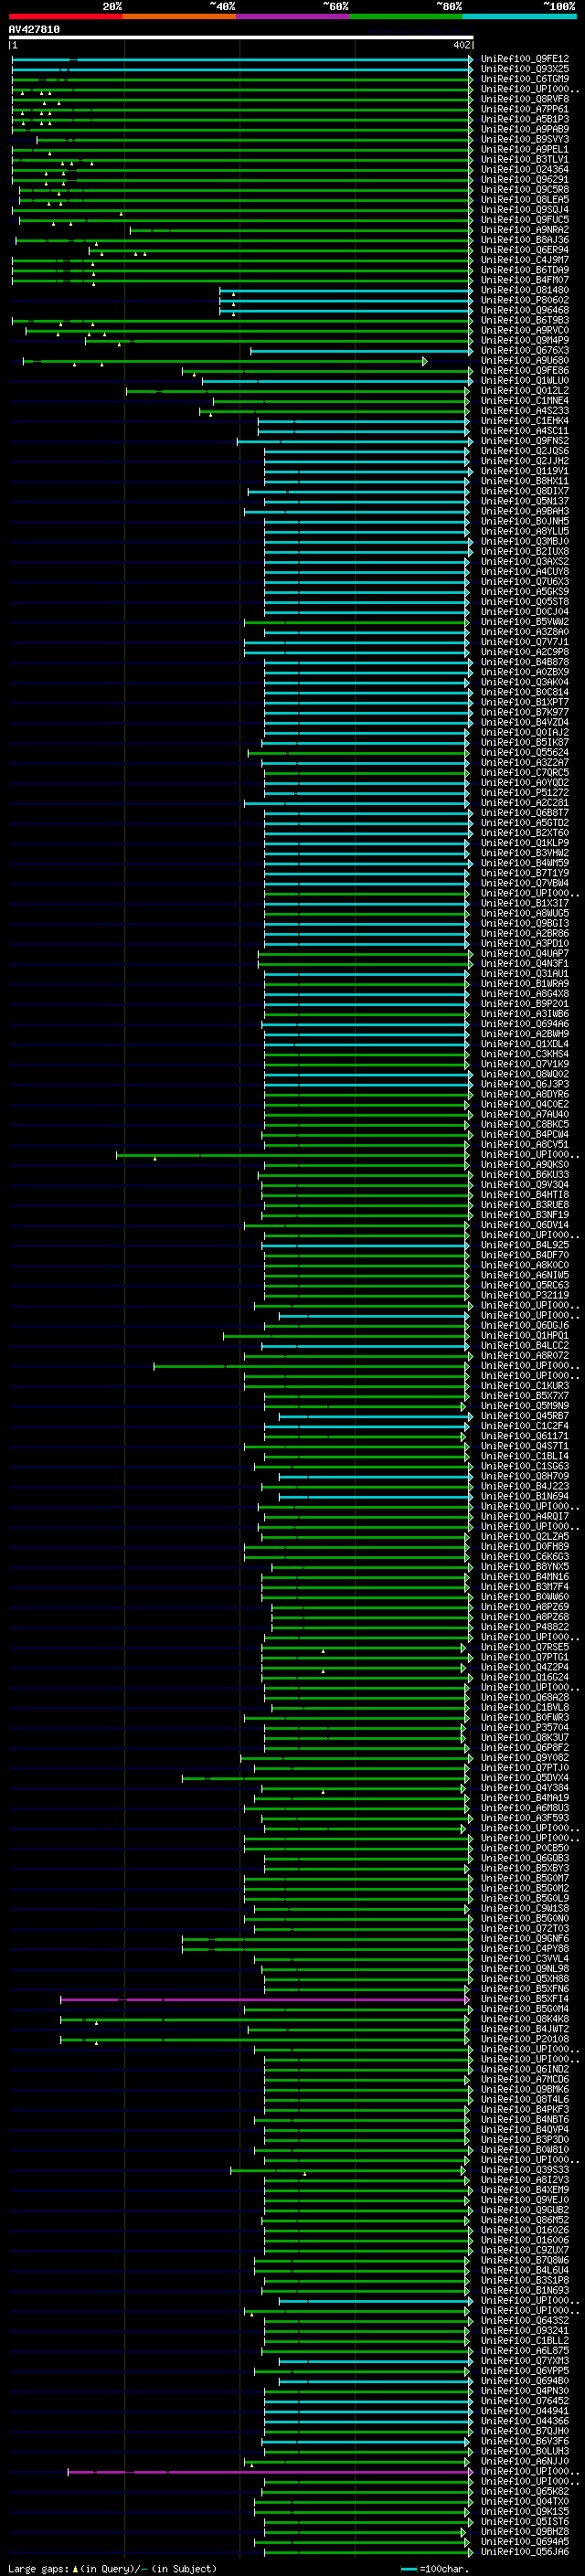
Task: Open hit UniRef100_Q93X25
Action: click(525, 69)
